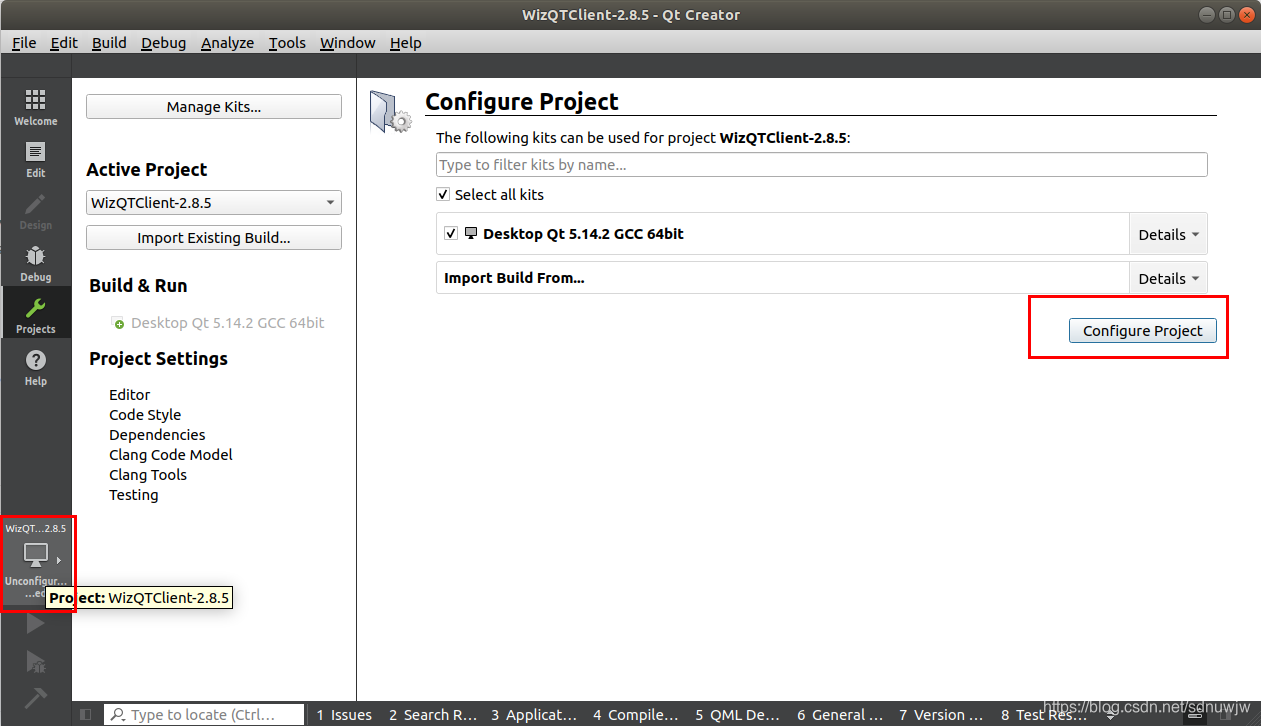Open the Window menu
This screenshot has height=726, width=1261.
348,43
